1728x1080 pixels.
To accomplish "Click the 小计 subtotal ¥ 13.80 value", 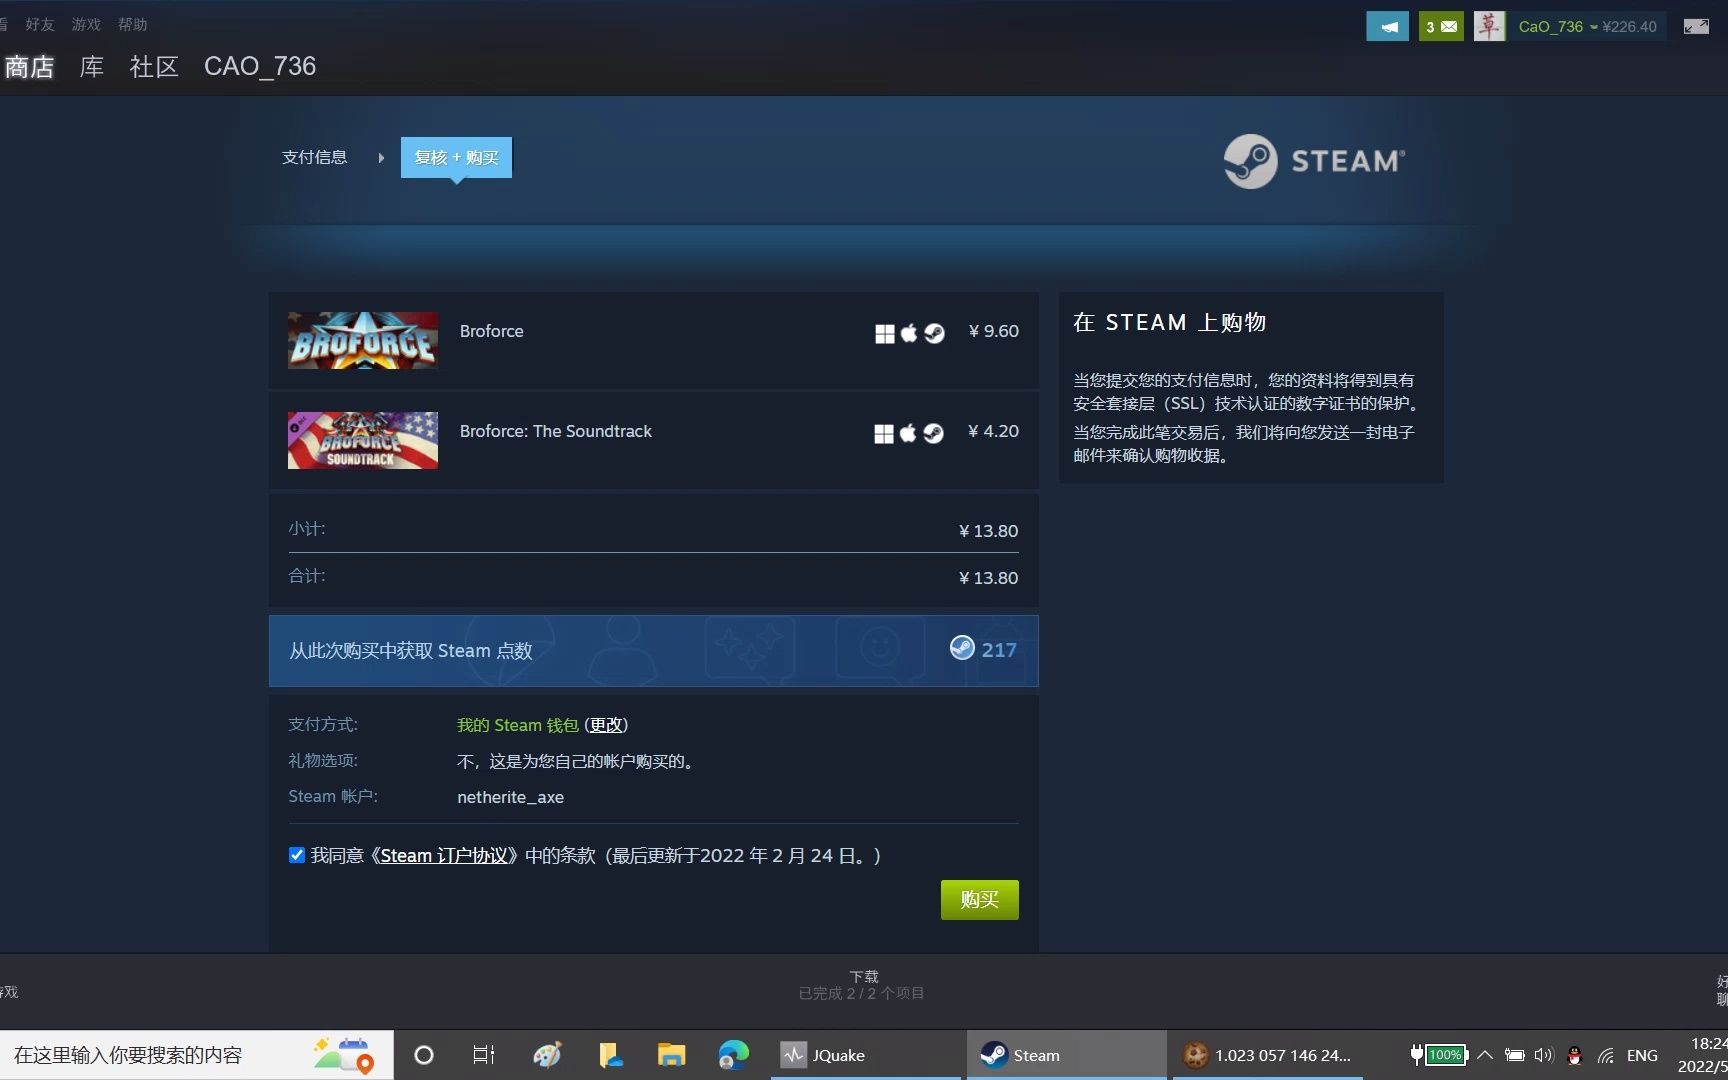I will tap(988, 531).
